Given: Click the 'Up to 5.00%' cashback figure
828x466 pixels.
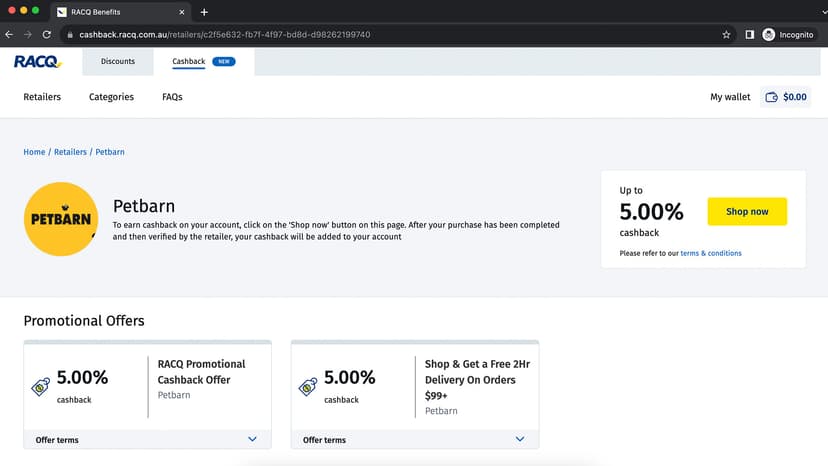Looking at the screenshot, I should 651,211.
